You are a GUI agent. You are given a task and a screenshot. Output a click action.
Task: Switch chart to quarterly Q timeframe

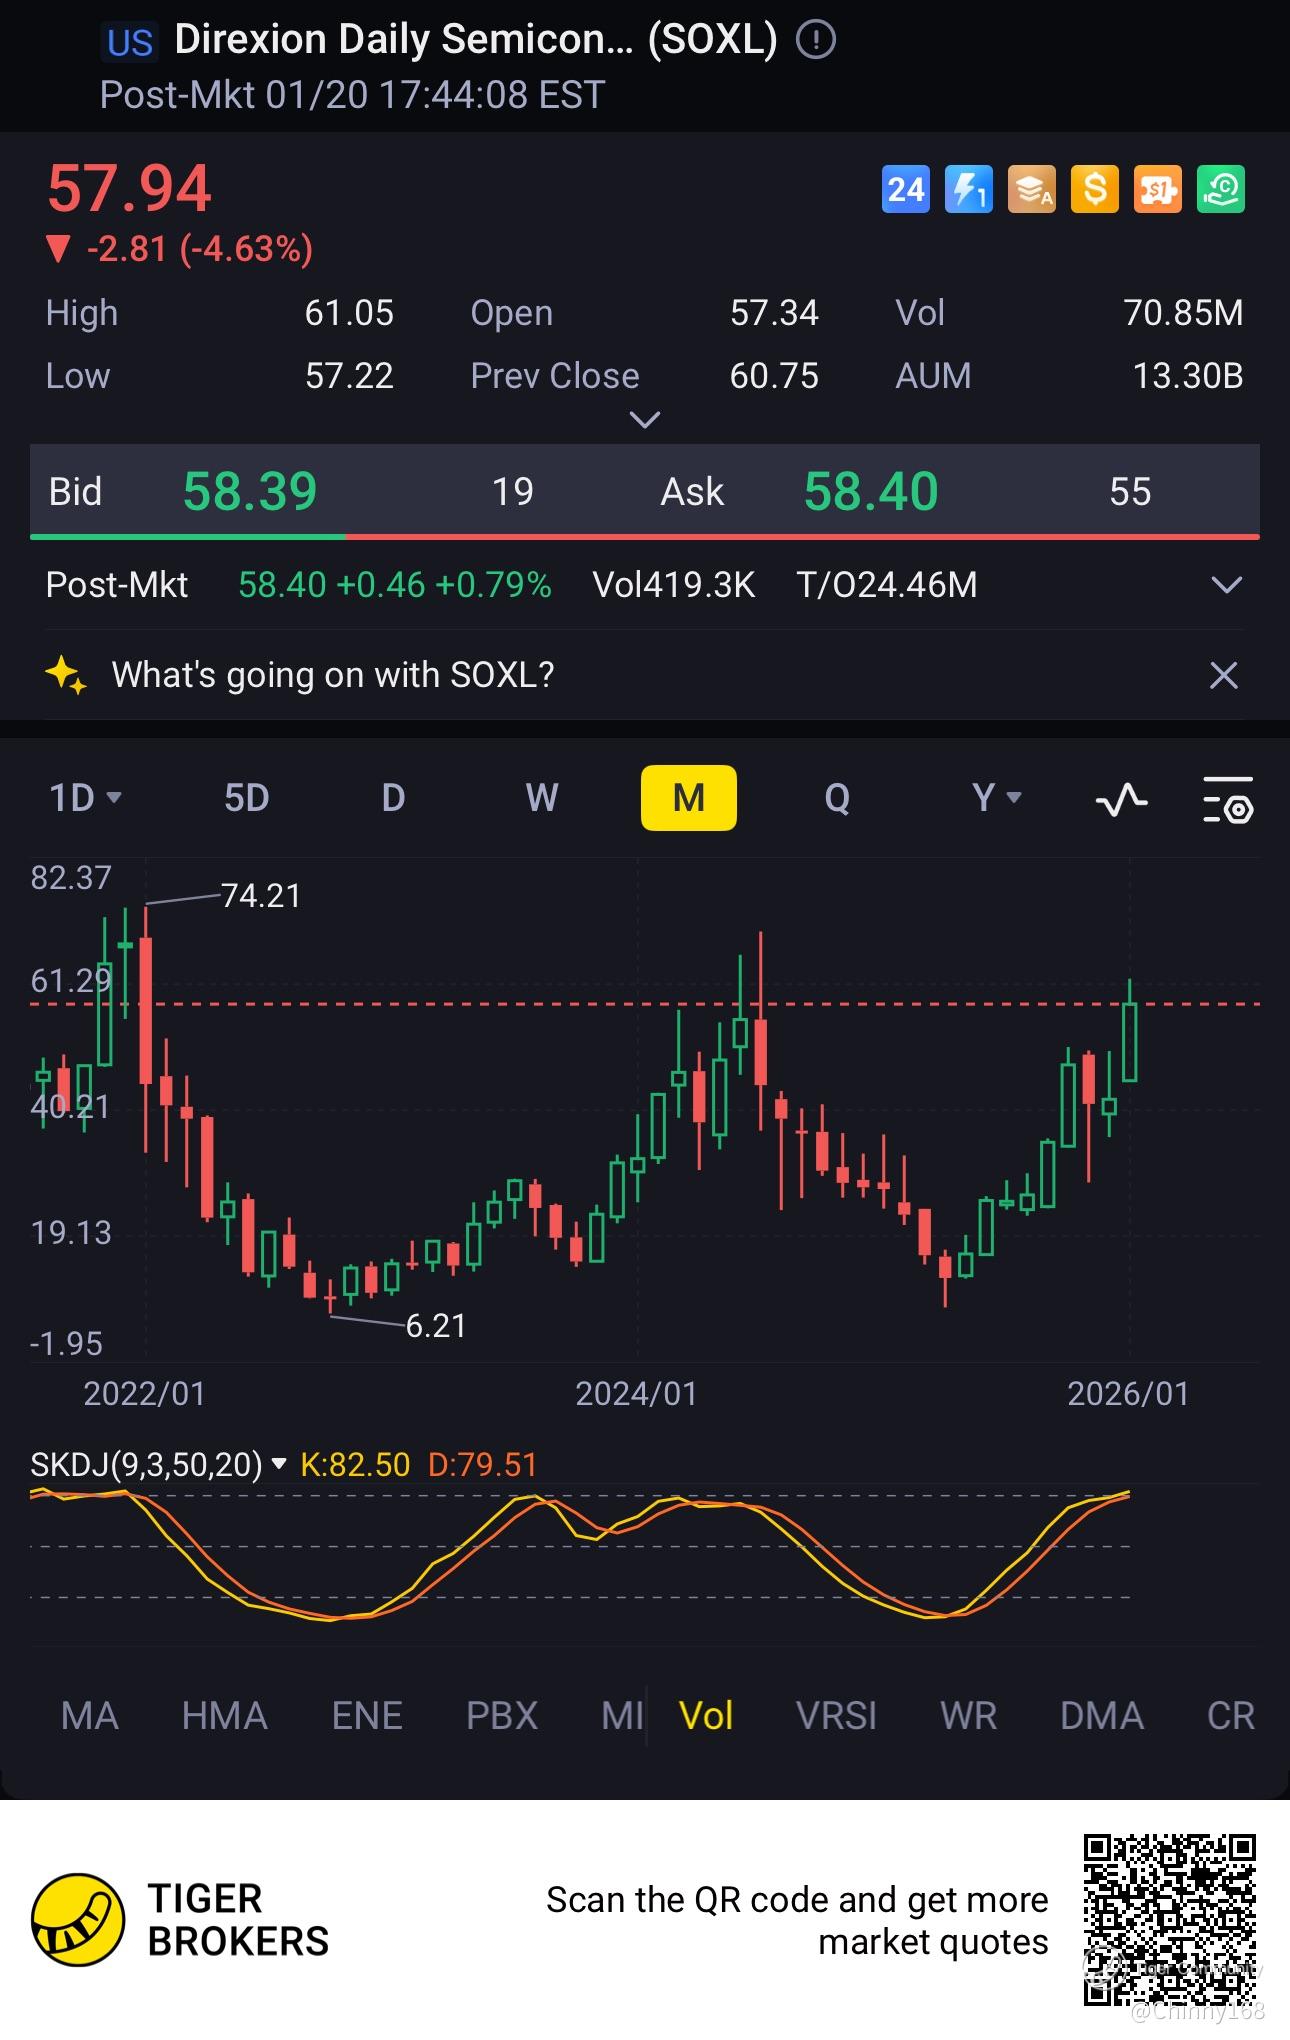[x=837, y=798]
